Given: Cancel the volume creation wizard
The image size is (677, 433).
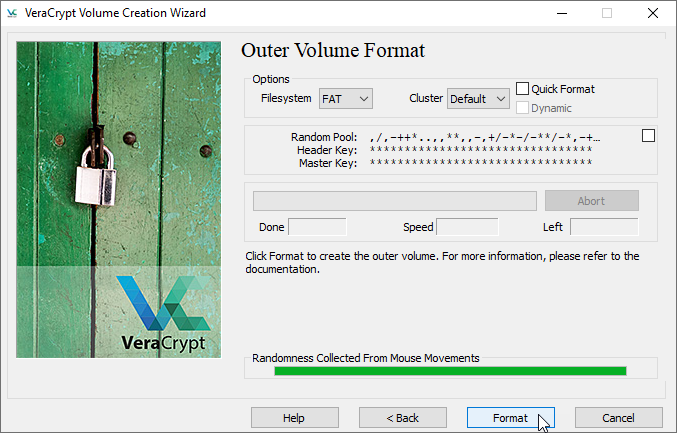Looking at the screenshot, I should (618, 417).
